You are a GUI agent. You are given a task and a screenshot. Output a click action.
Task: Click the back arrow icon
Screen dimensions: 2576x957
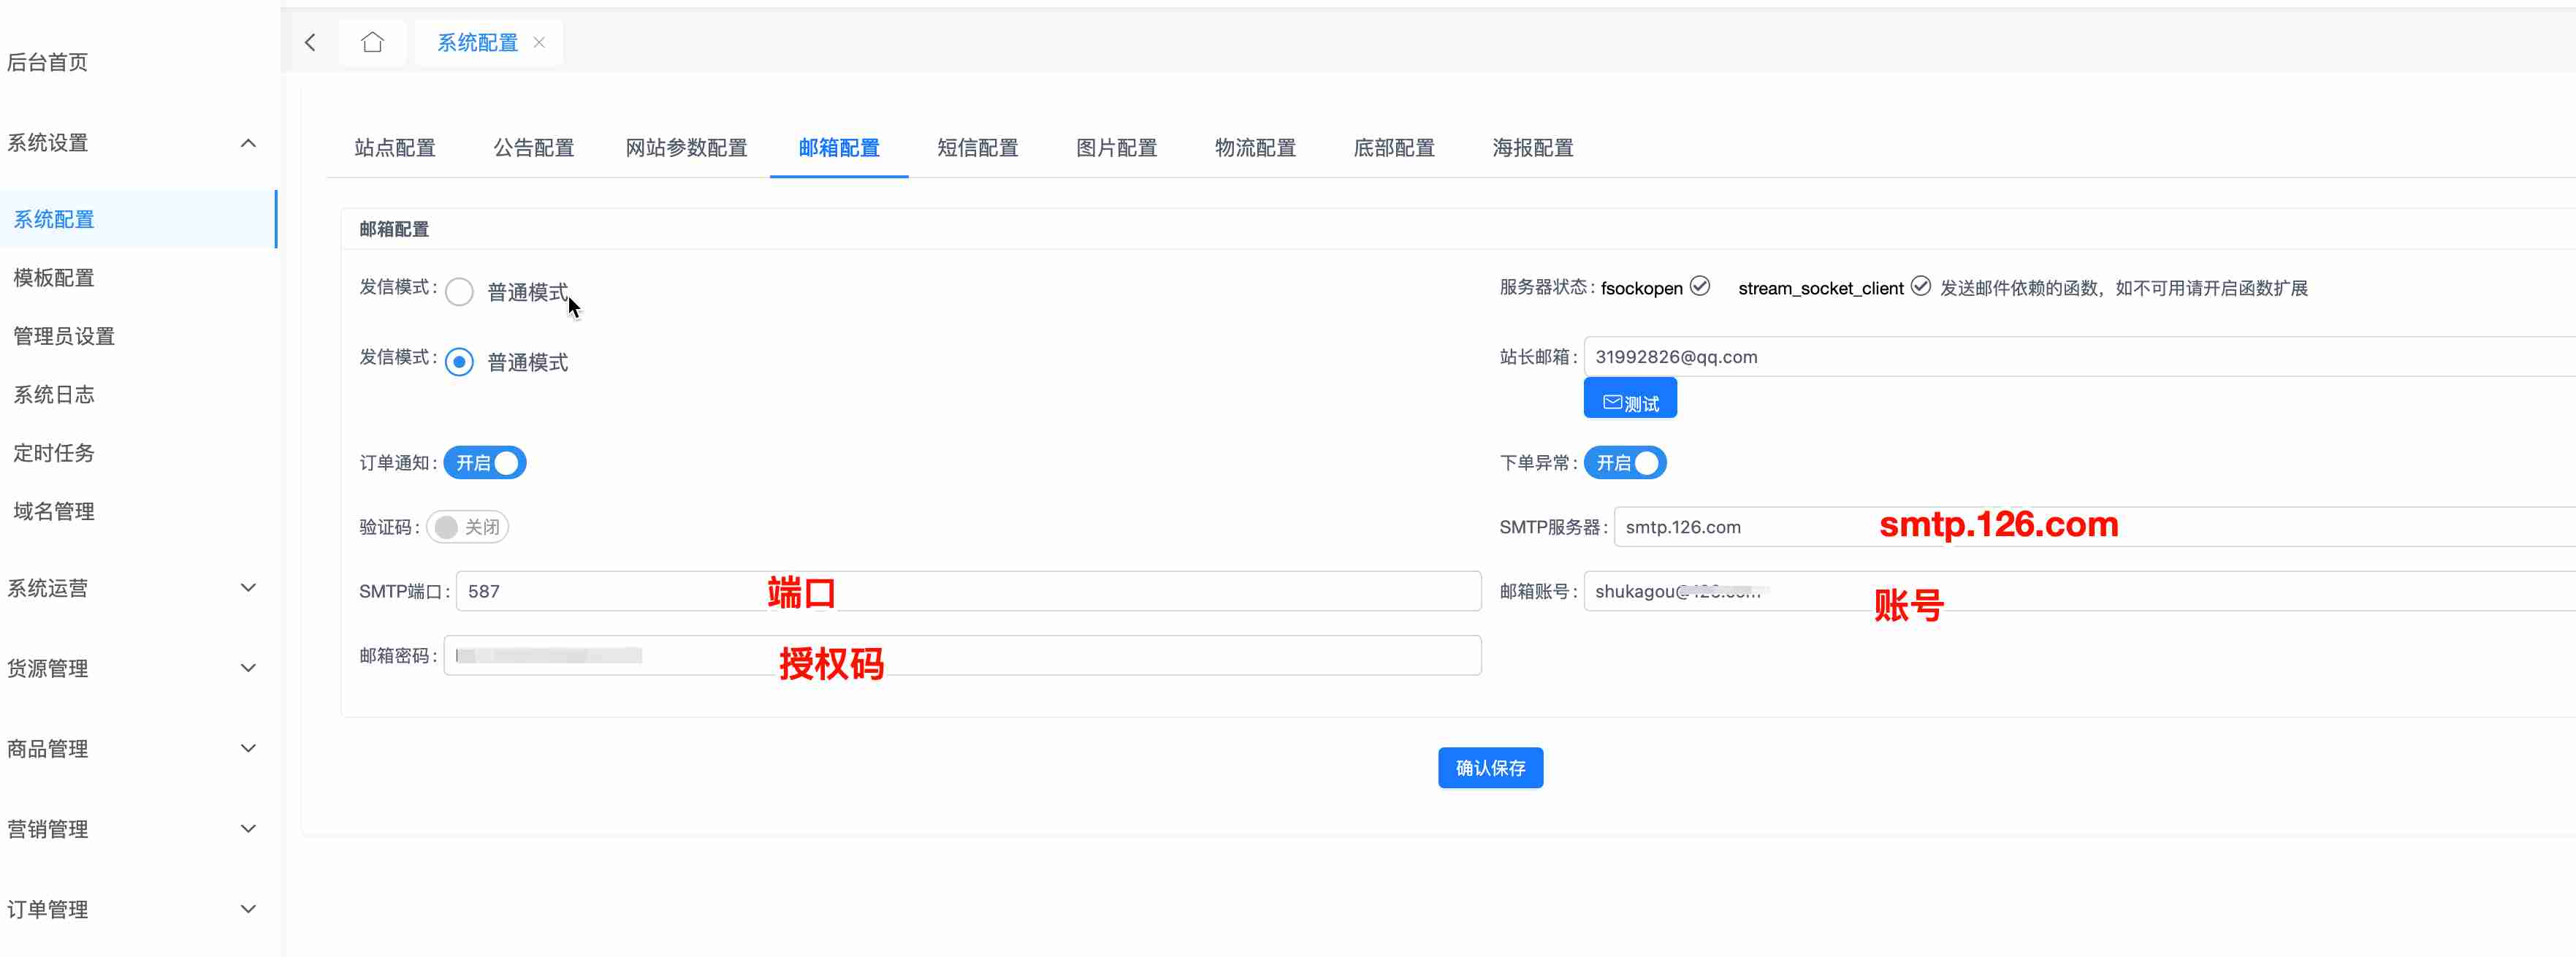click(x=310, y=42)
